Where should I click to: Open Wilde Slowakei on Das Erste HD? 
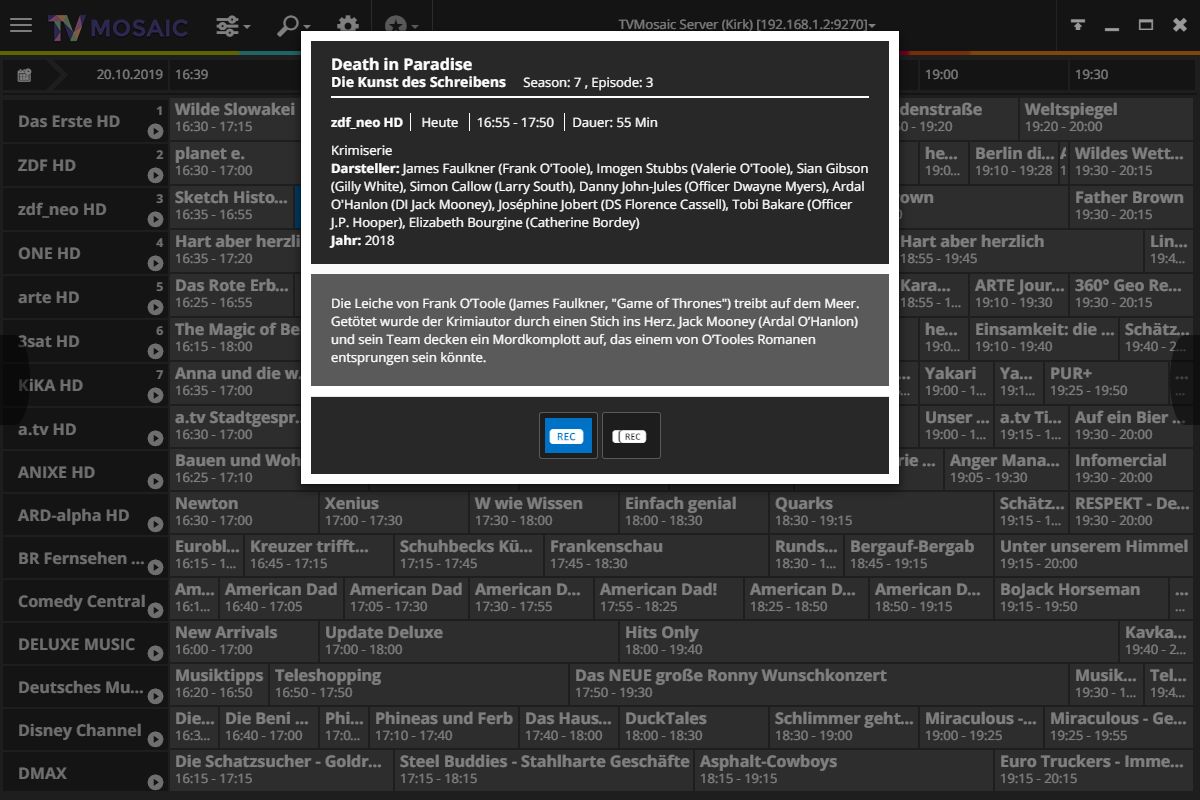pyautogui.click(x=235, y=117)
